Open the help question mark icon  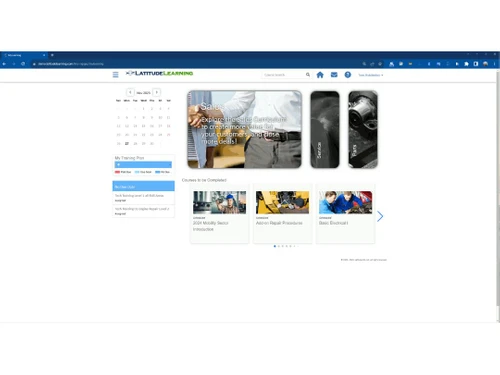pyautogui.click(x=348, y=75)
